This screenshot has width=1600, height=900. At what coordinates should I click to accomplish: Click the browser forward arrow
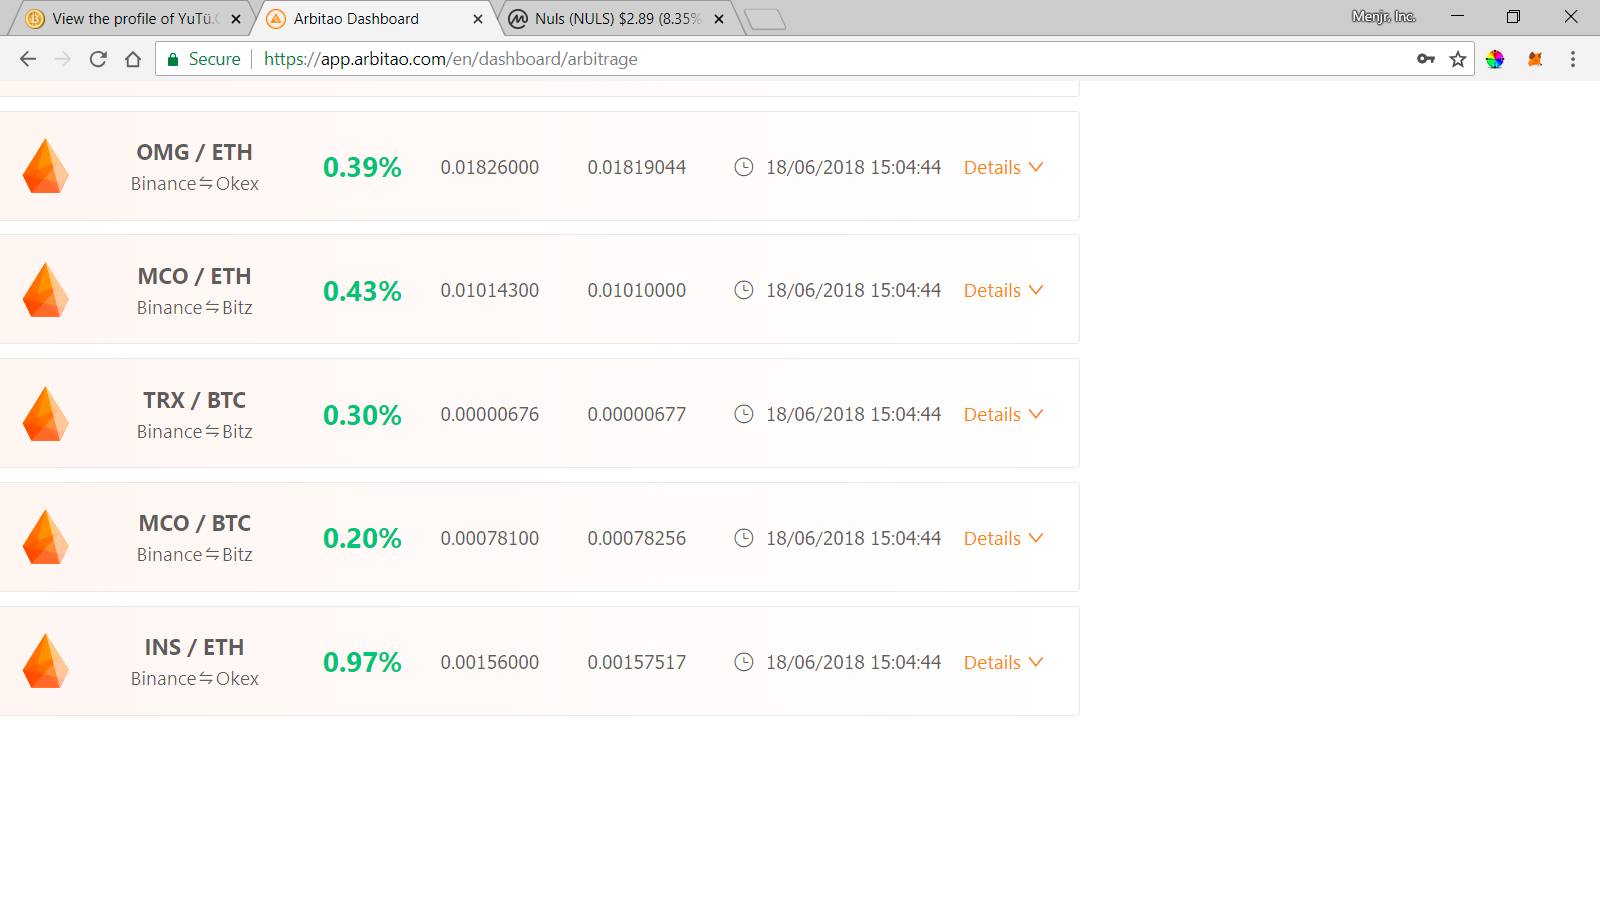point(63,59)
